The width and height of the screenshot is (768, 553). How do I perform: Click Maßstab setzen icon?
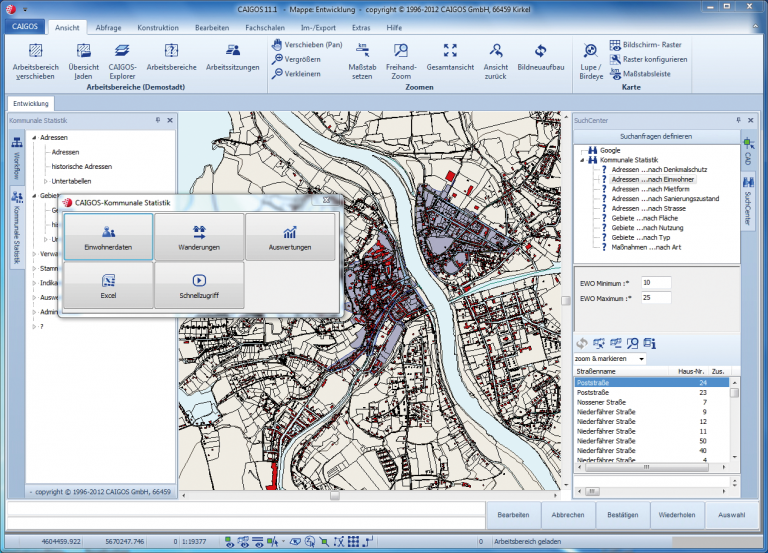coord(361,51)
